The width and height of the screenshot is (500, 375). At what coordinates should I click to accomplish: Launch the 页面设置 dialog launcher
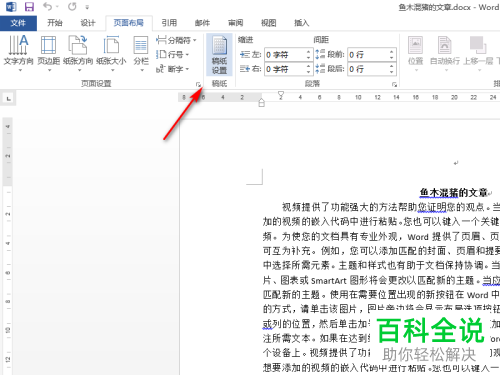pos(198,85)
